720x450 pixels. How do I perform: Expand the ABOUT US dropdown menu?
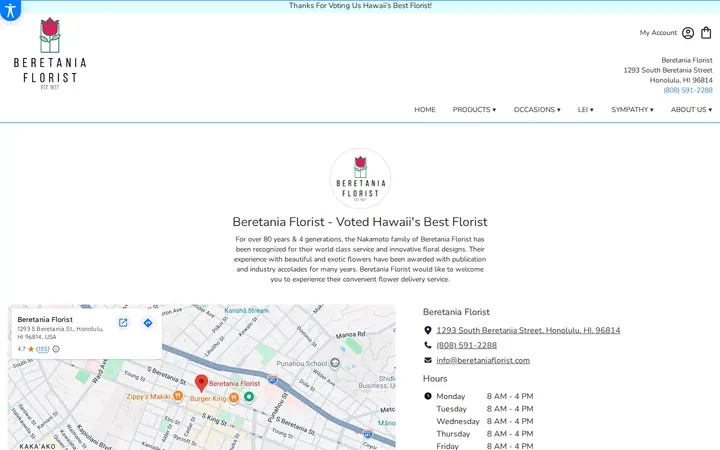click(691, 110)
